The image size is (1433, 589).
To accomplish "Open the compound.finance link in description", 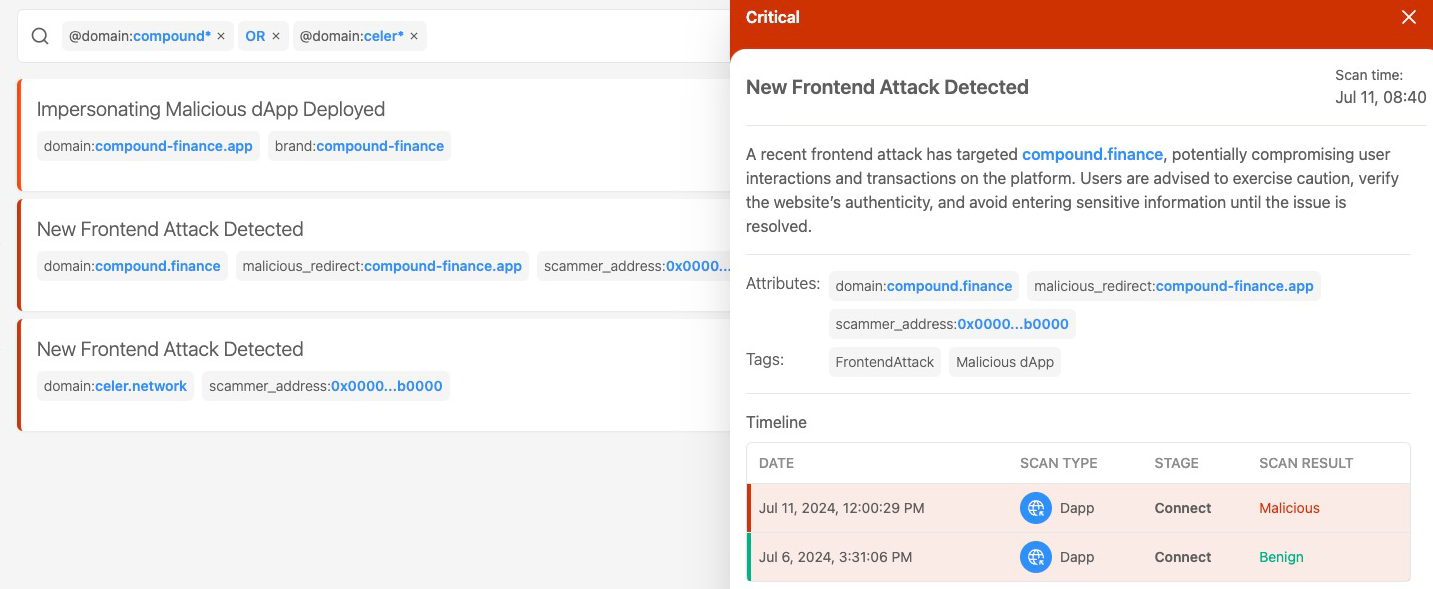I will (1092, 154).
